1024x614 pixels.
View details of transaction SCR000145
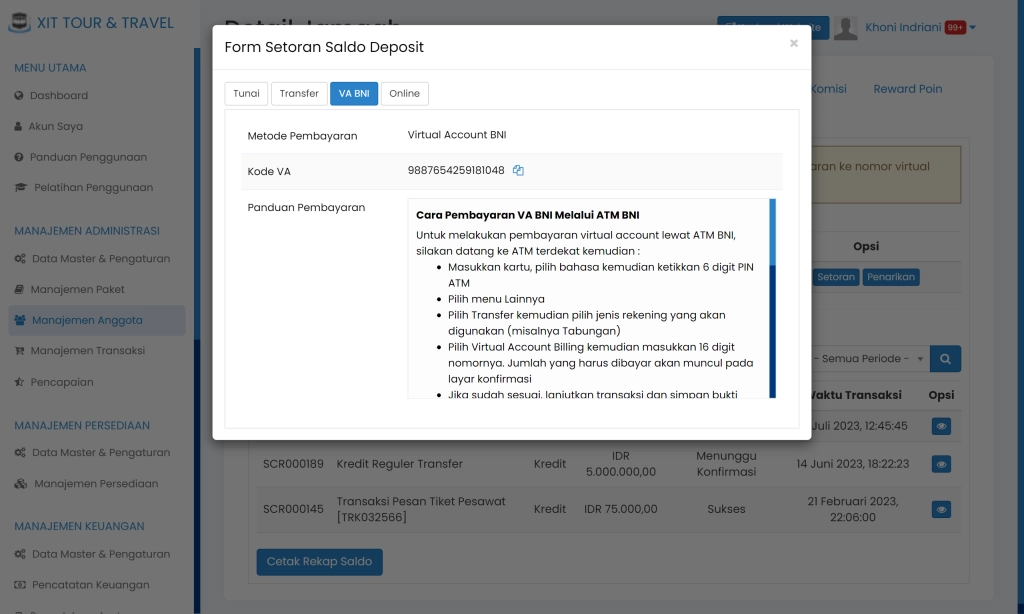pos(941,509)
